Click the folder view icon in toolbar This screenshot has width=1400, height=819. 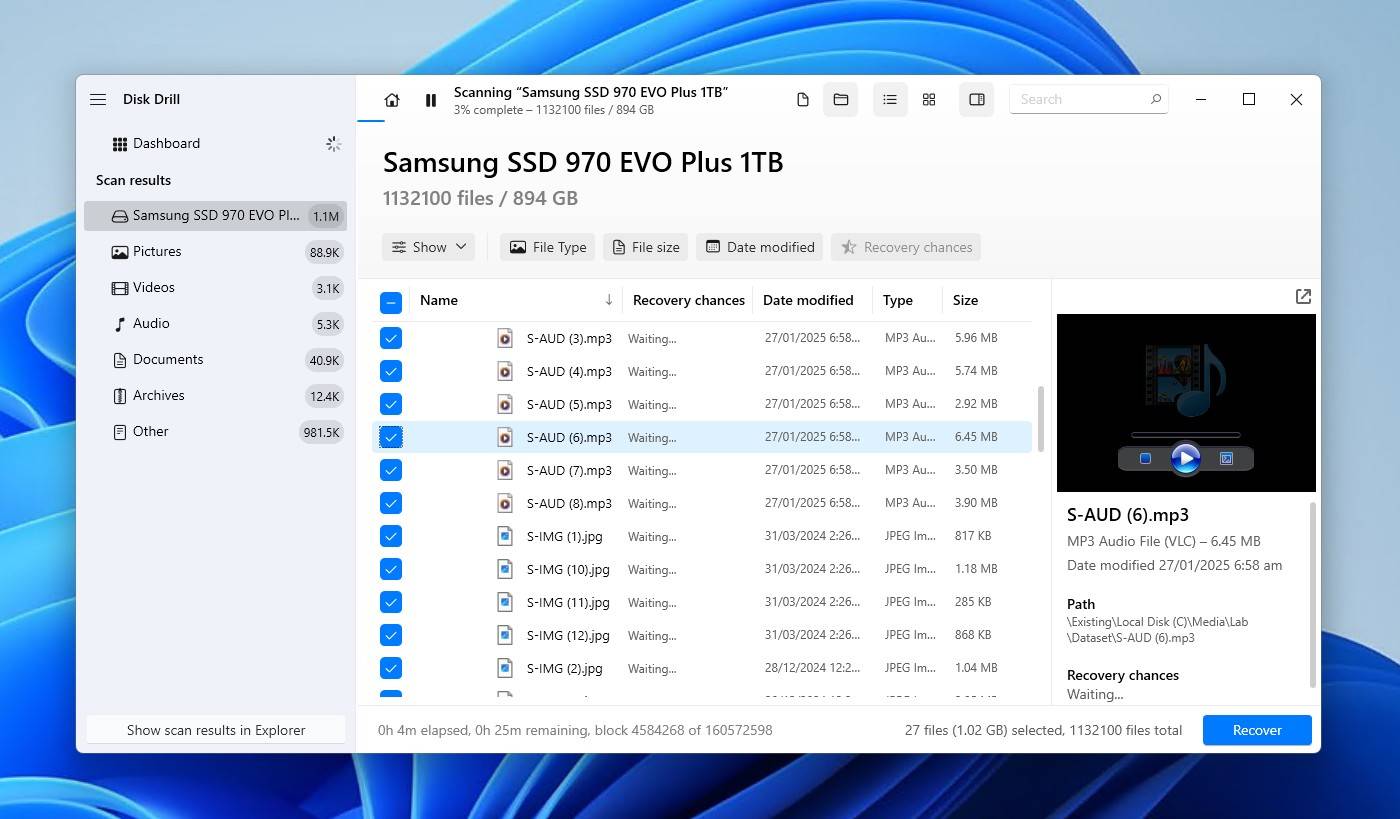[840, 99]
